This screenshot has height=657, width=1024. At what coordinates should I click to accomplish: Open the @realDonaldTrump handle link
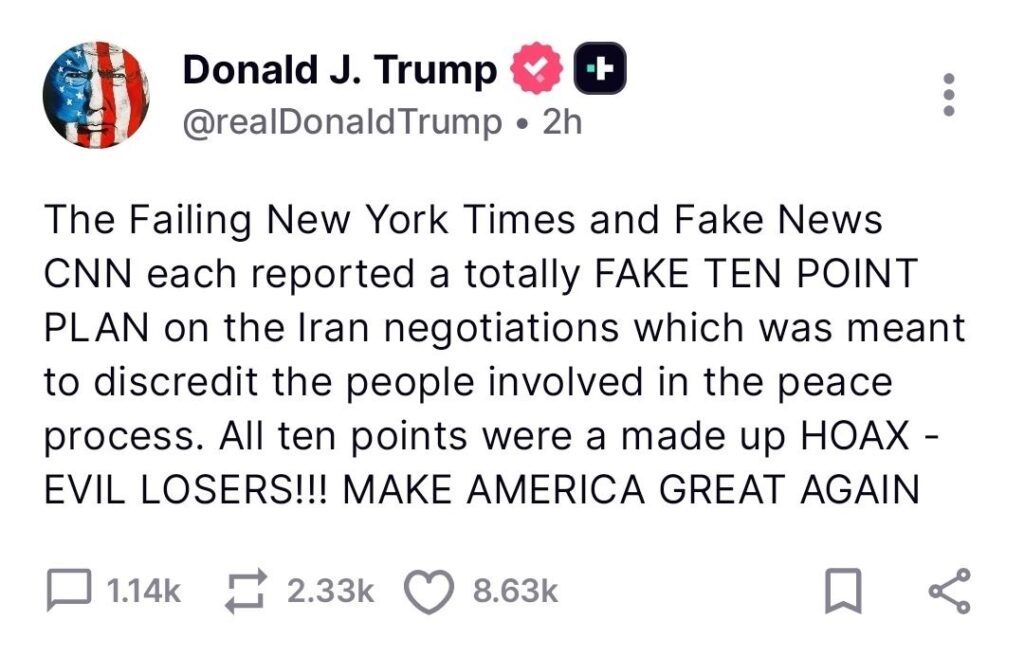click(341, 122)
